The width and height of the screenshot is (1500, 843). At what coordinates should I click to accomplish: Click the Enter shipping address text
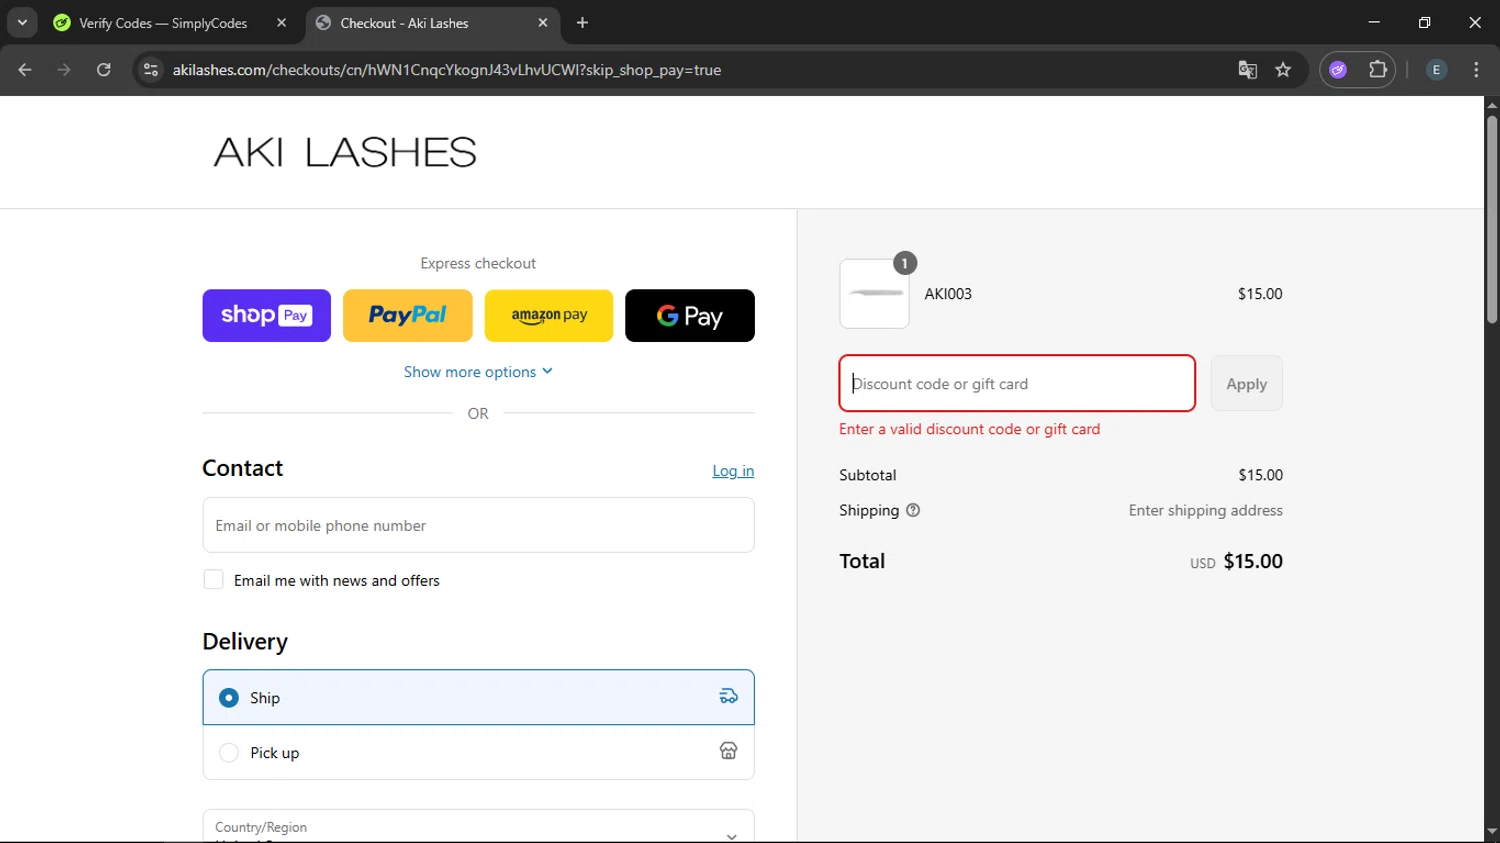coord(1205,510)
